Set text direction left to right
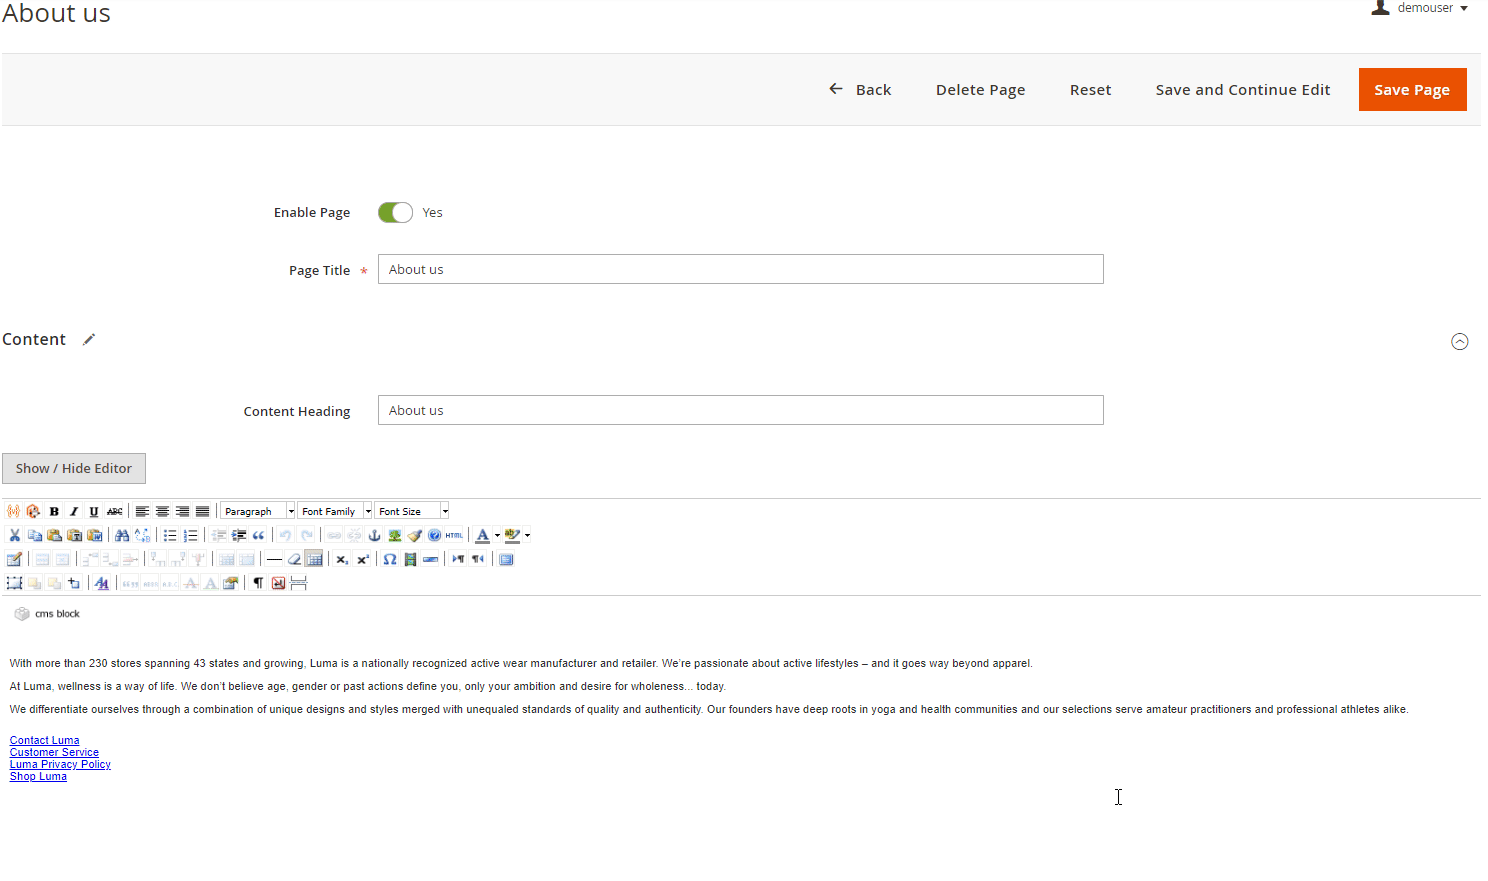 coord(458,559)
